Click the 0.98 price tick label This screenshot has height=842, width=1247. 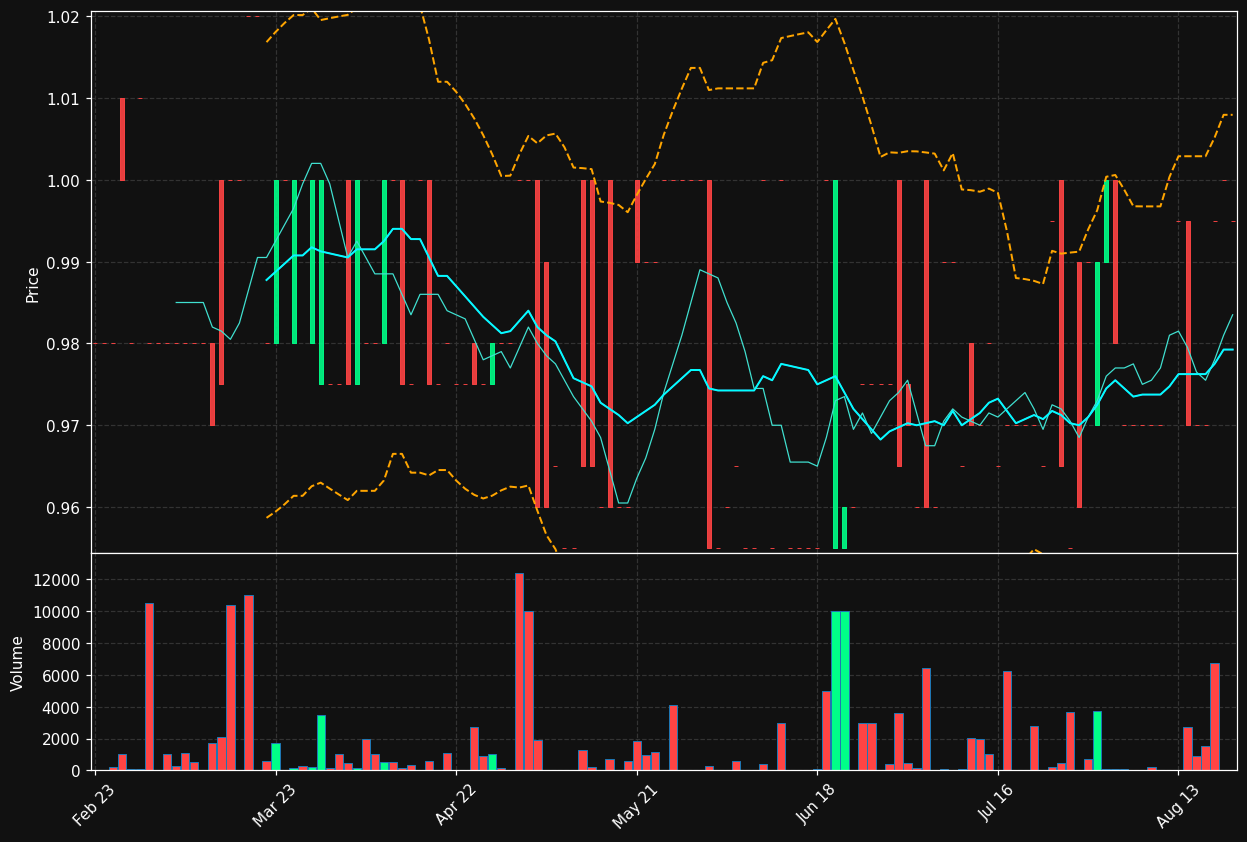(65, 344)
